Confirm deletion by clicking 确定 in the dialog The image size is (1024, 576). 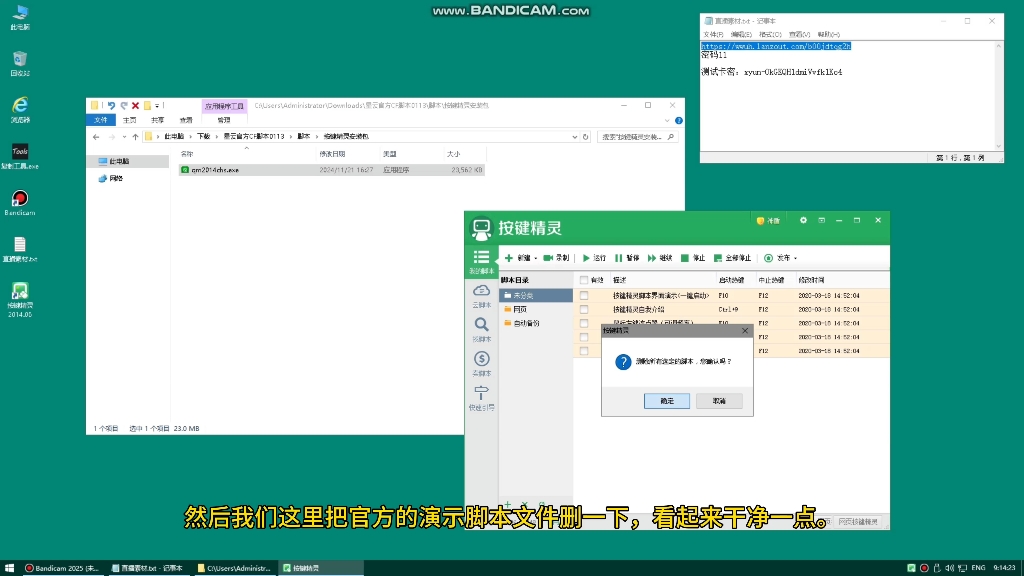[667, 401]
